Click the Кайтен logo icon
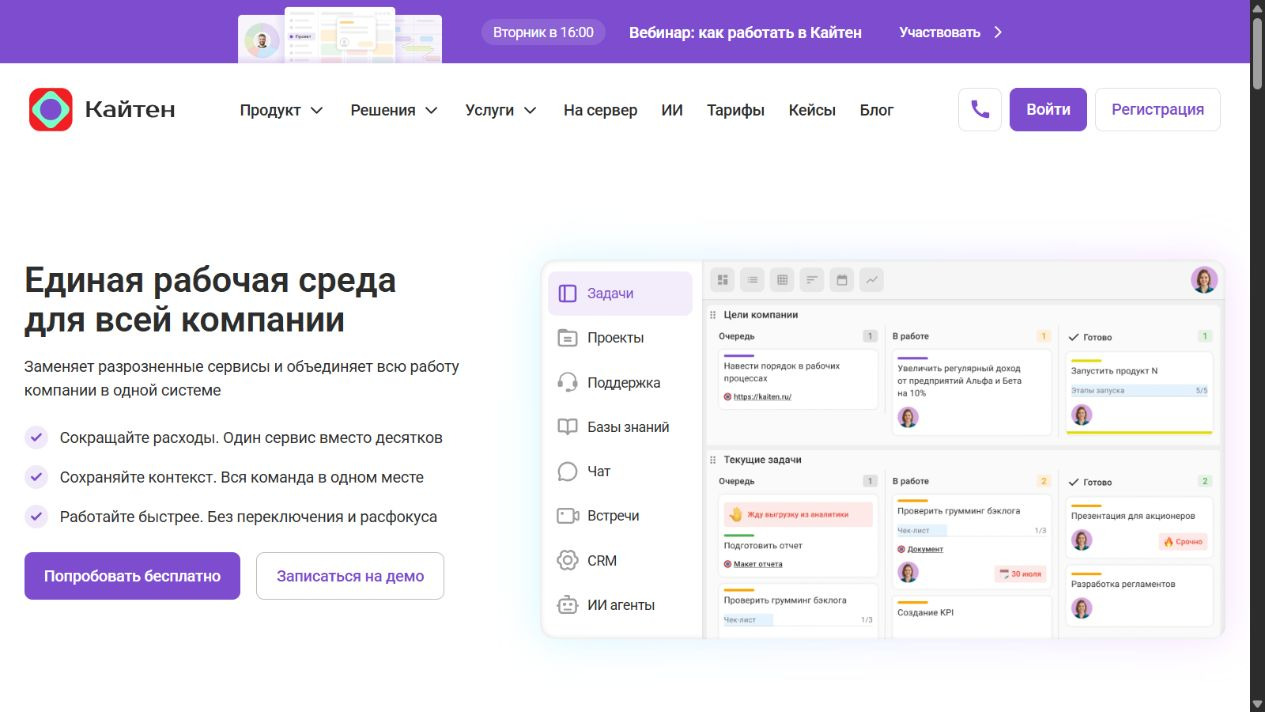 point(51,110)
